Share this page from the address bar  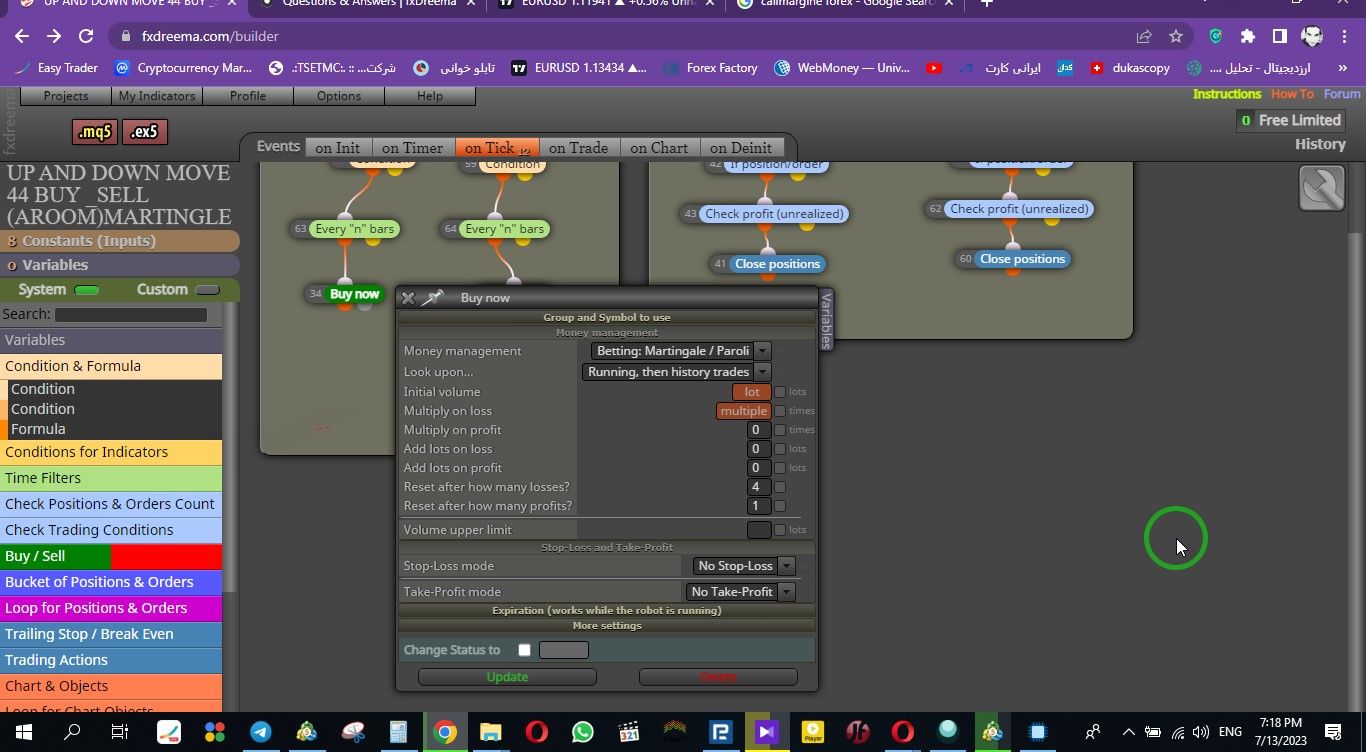click(x=1144, y=36)
